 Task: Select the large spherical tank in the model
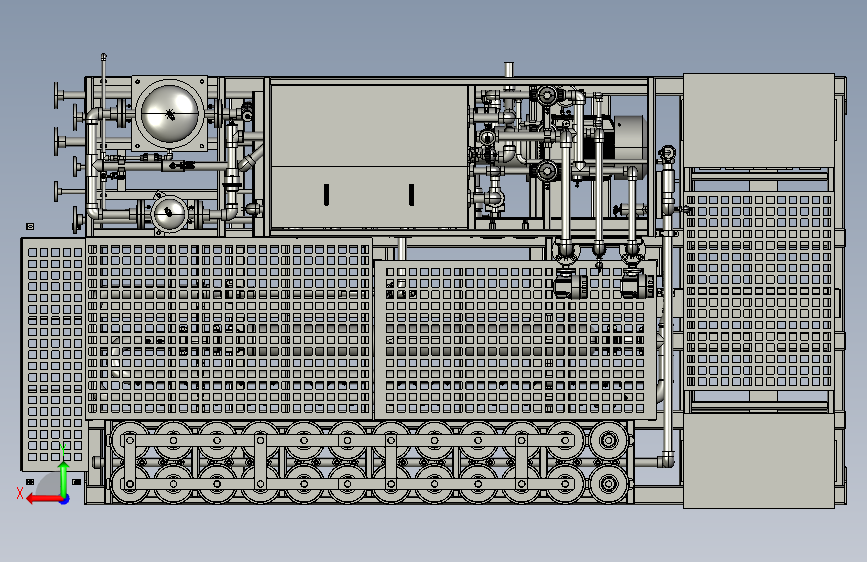point(170,113)
